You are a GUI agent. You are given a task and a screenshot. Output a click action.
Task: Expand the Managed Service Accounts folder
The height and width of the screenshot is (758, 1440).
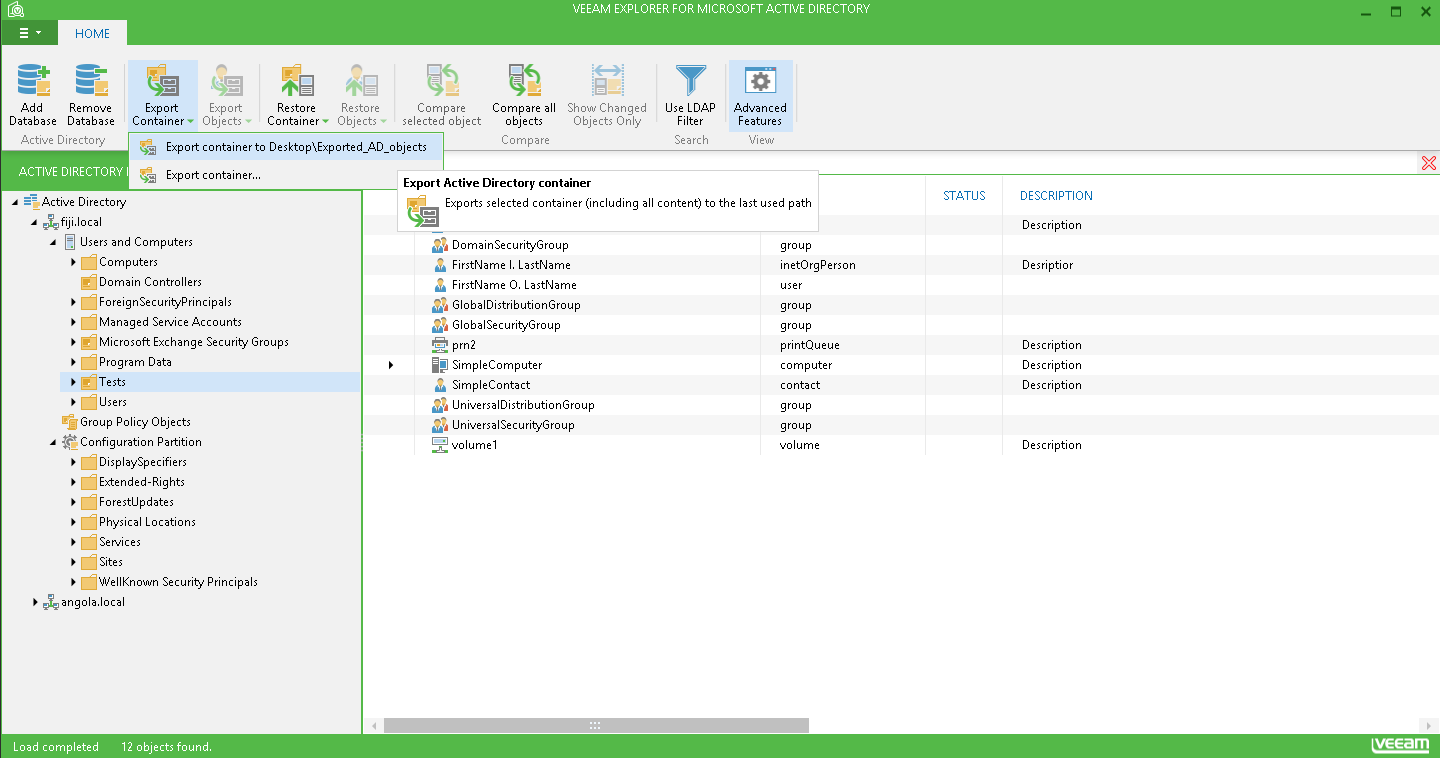tap(73, 322)
